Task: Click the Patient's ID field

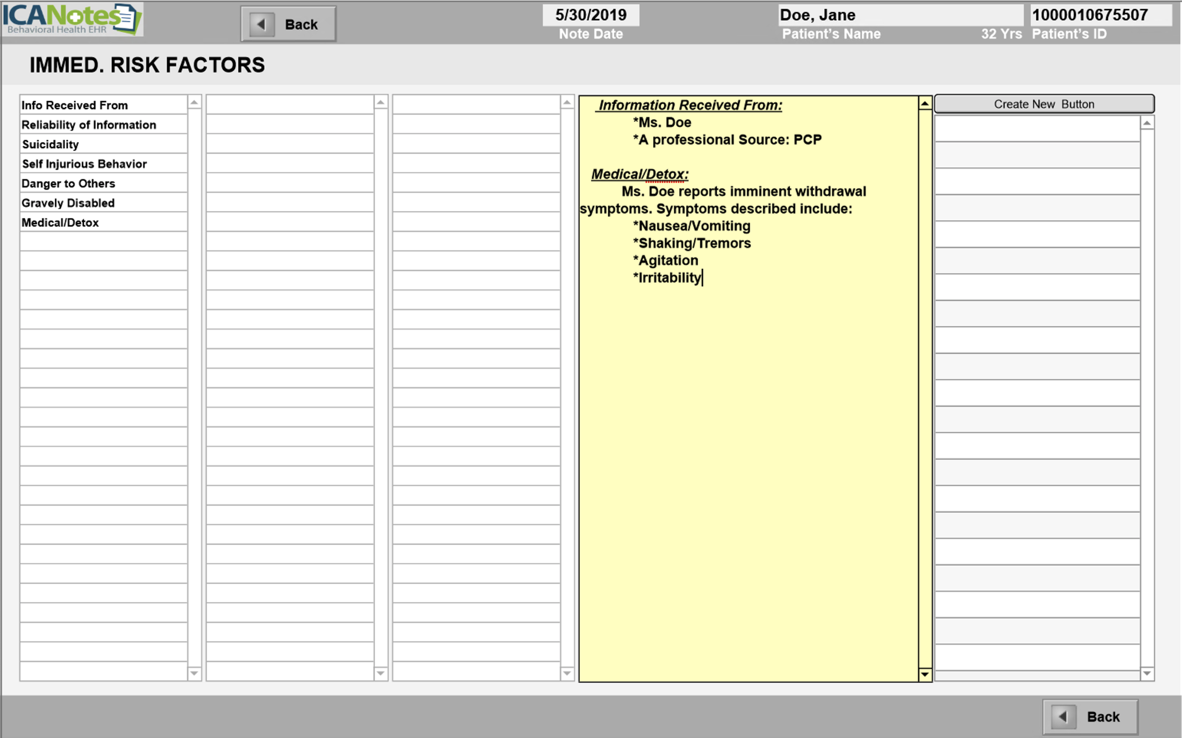Action: 1100,15
